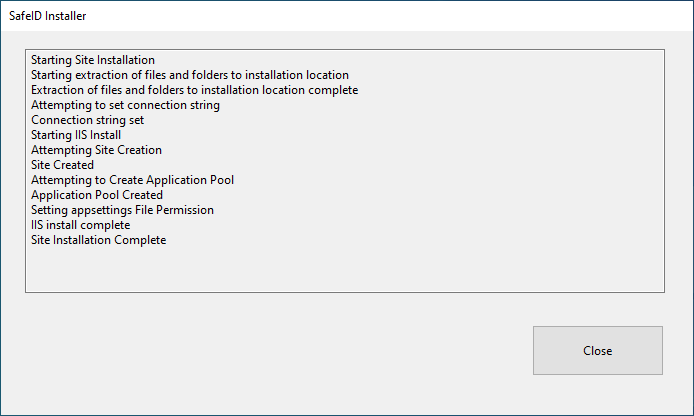
Task: Select the 'Attempting Site Creation' log line
Action: coord(96,150)
